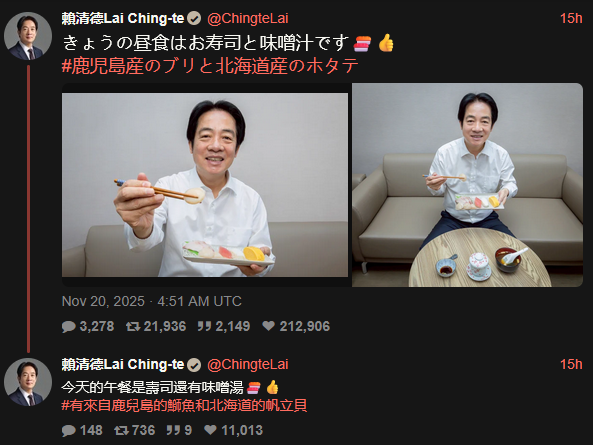
Task: Click the quote icon showing 9
Action: (174, 430)
